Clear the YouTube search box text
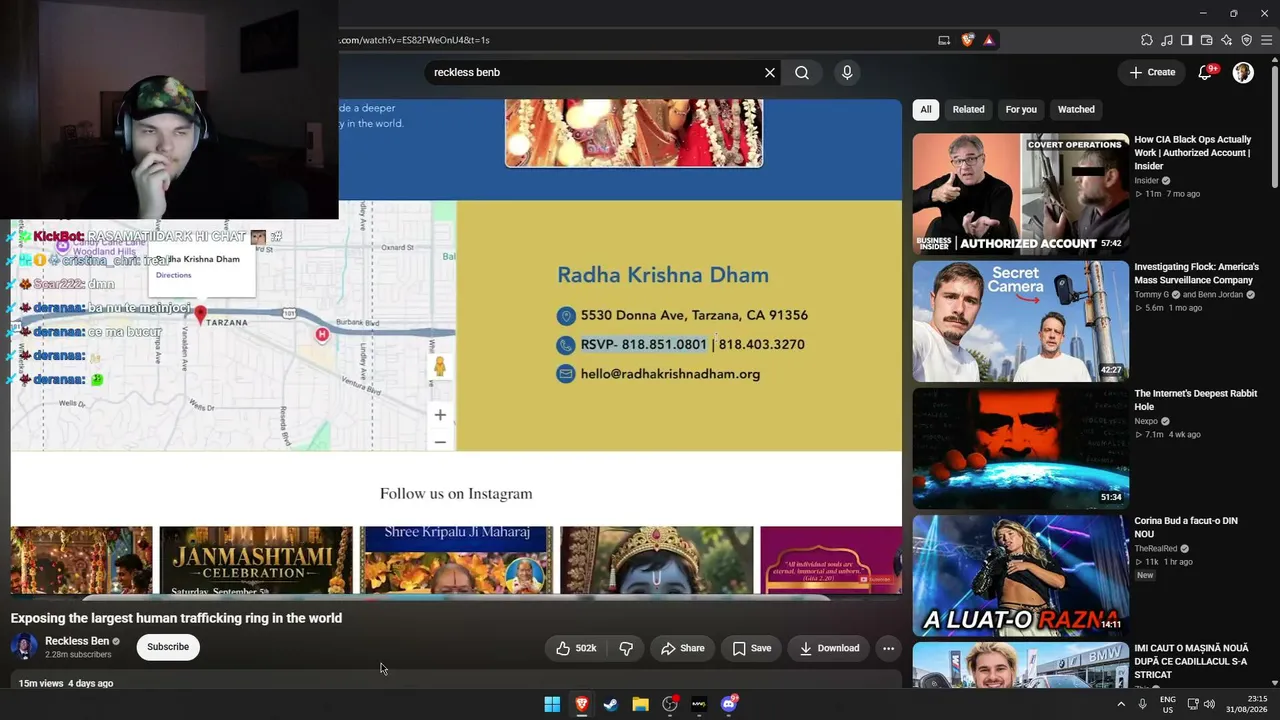1280x720 pixels. point(770,72)
